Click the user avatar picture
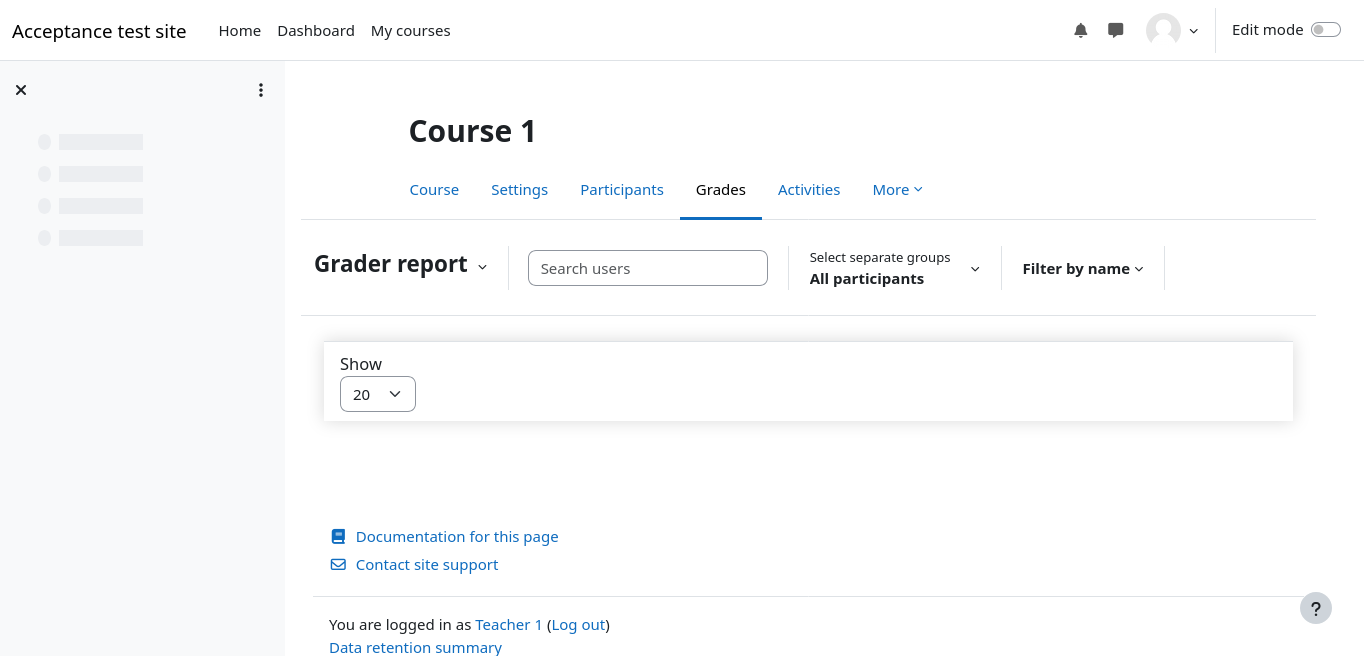Screen dimensions: 1364x656 click(1163, 31)
